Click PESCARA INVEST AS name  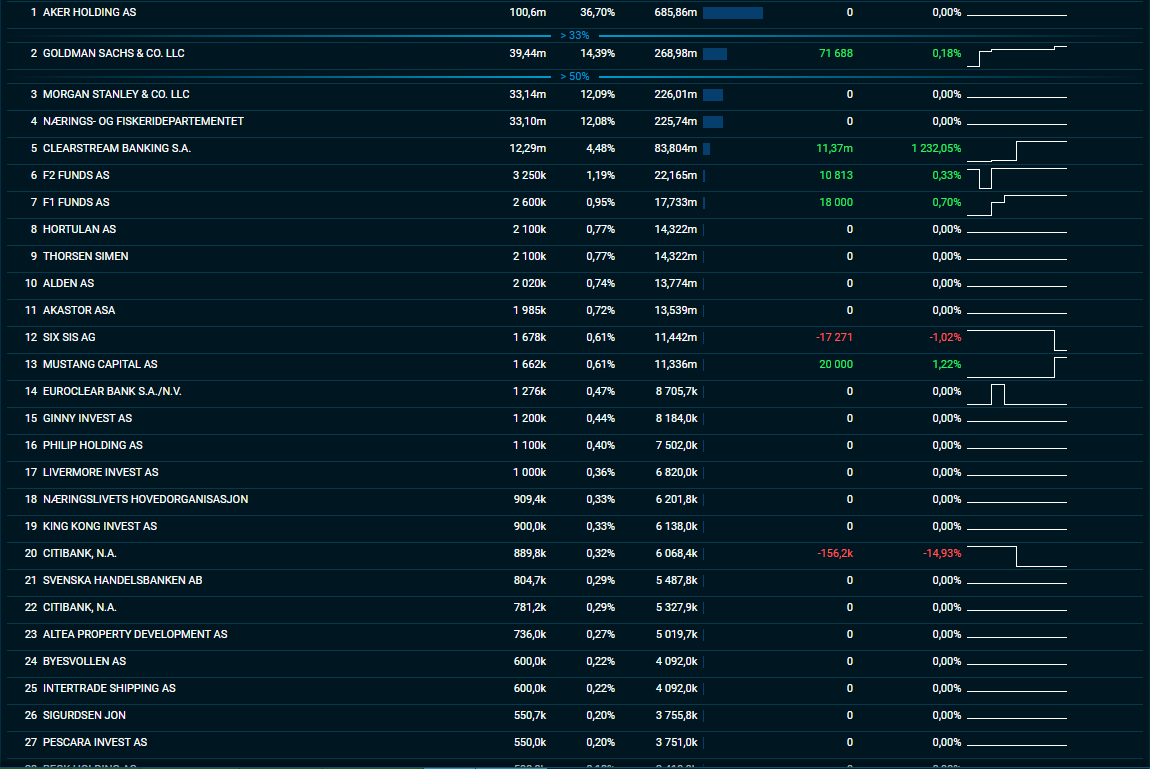point(95,743)
